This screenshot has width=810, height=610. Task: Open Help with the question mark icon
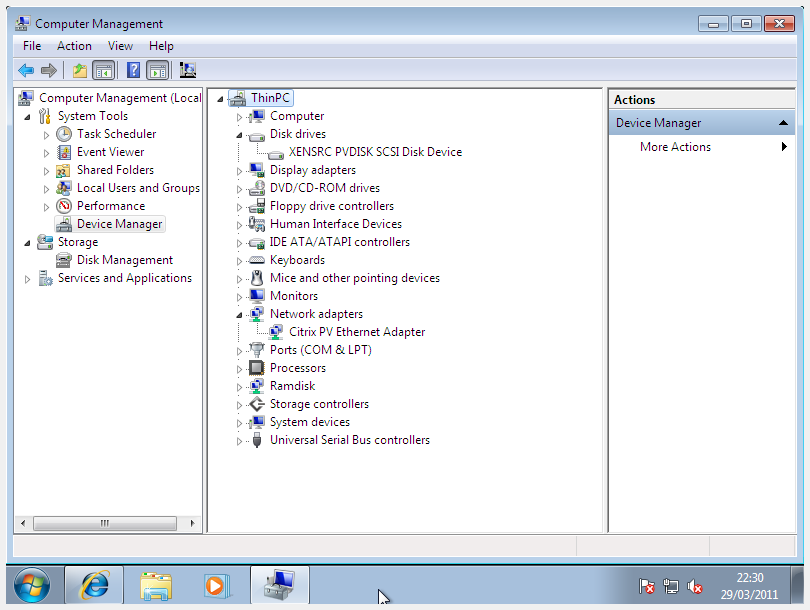[133, 70]
